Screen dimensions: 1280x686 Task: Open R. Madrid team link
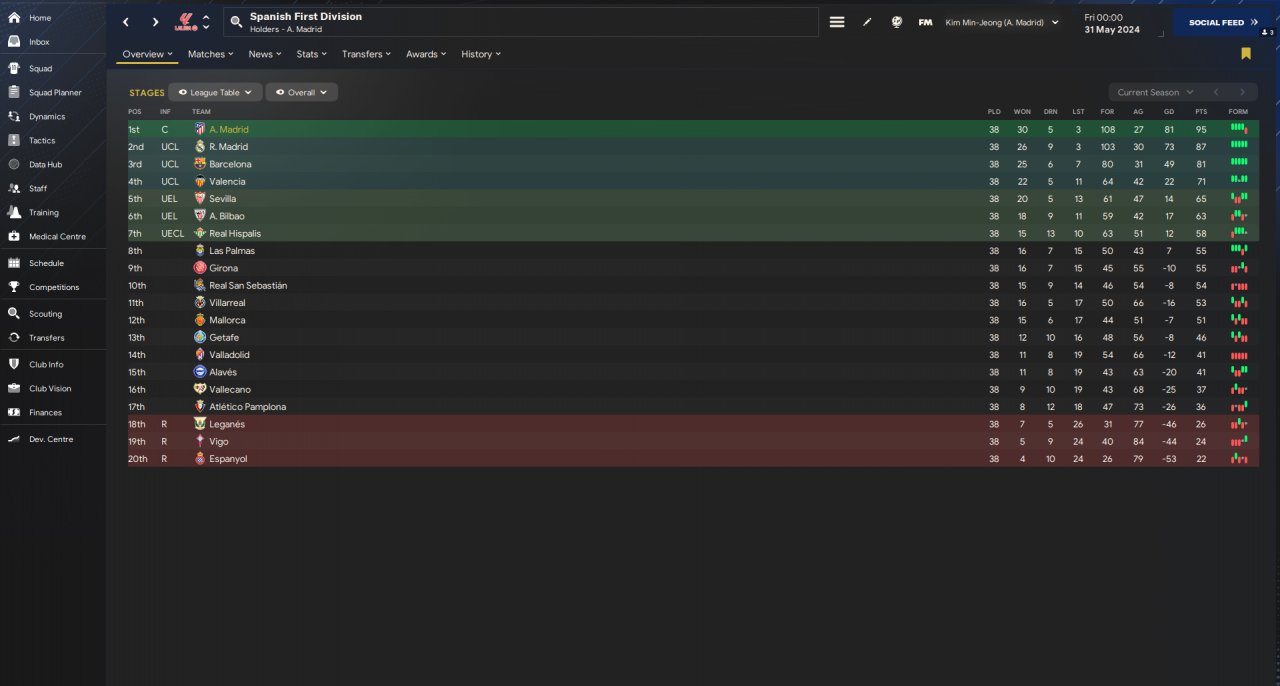229,147
